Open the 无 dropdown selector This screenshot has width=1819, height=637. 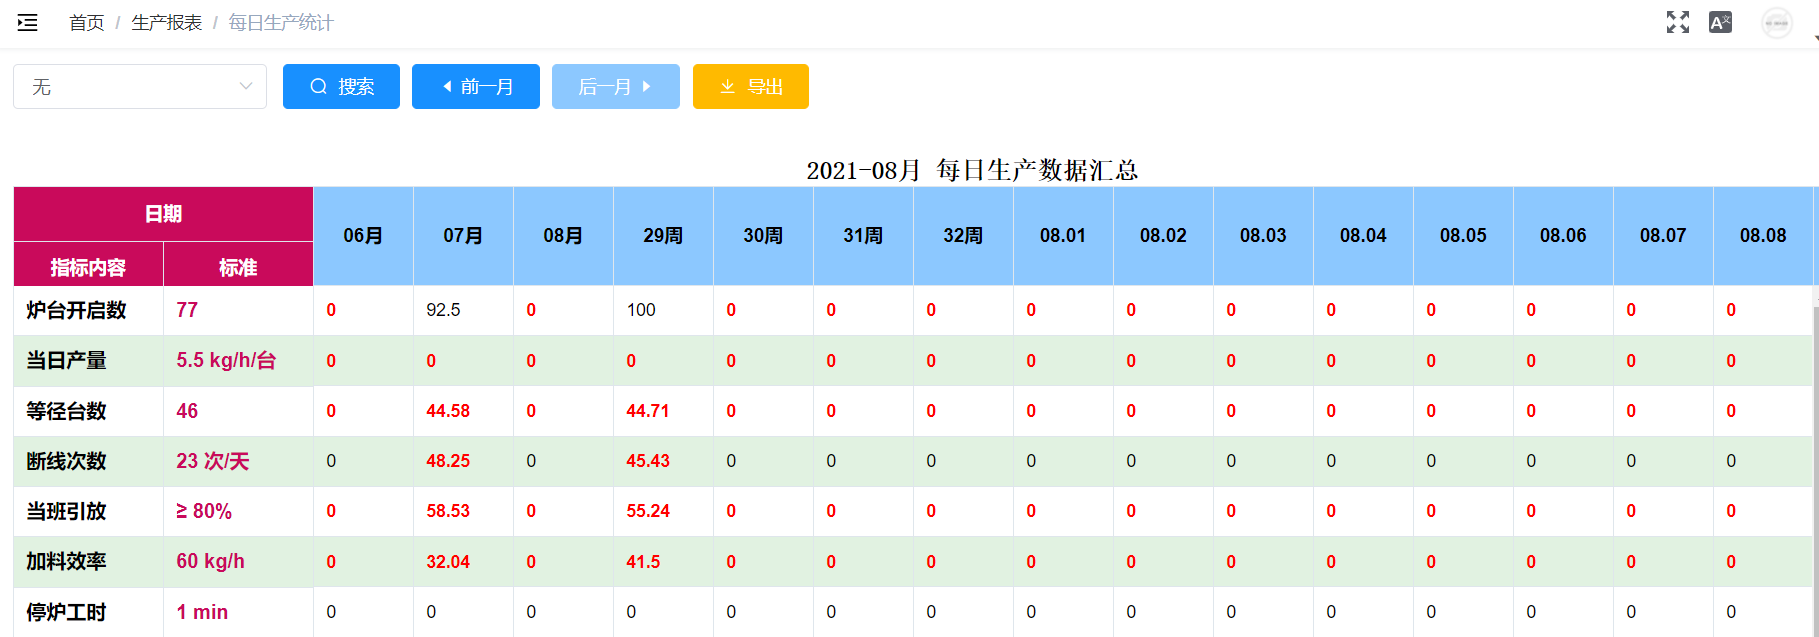[140, 86]
